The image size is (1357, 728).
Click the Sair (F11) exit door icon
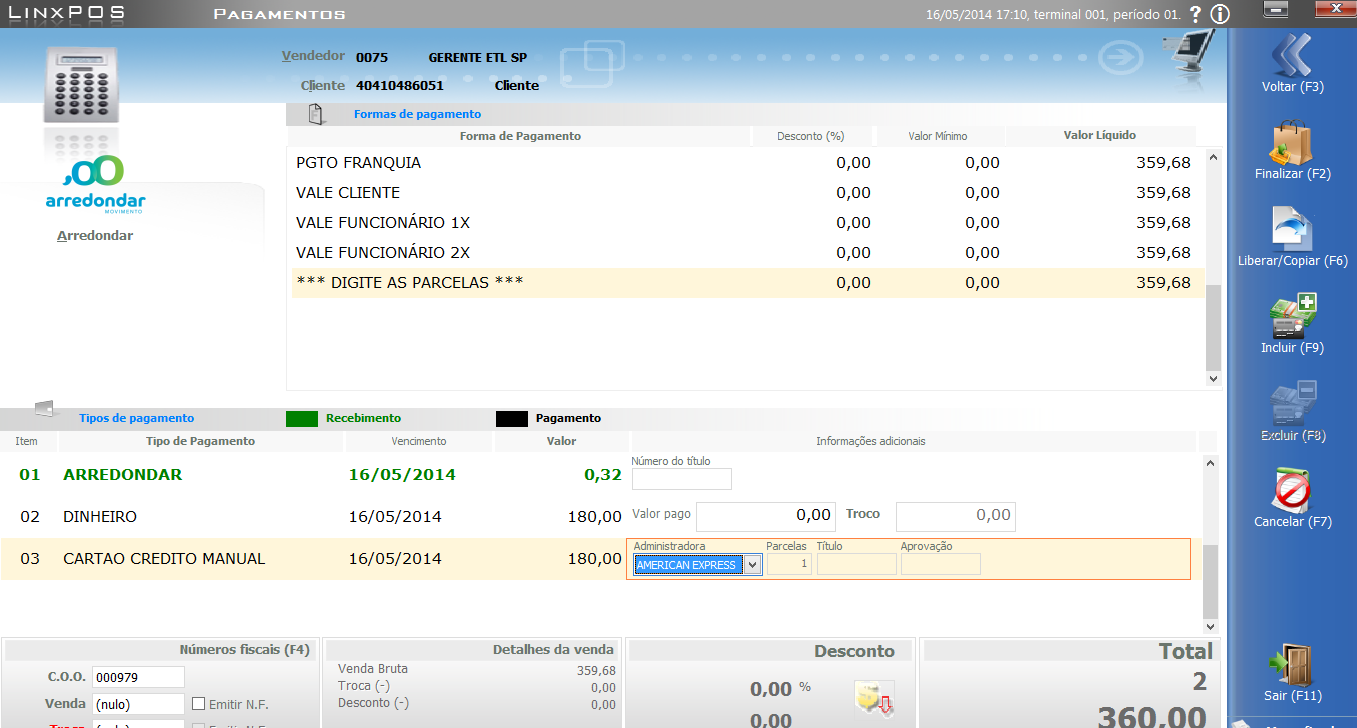pyautogui.click(x=1292, y=665)
